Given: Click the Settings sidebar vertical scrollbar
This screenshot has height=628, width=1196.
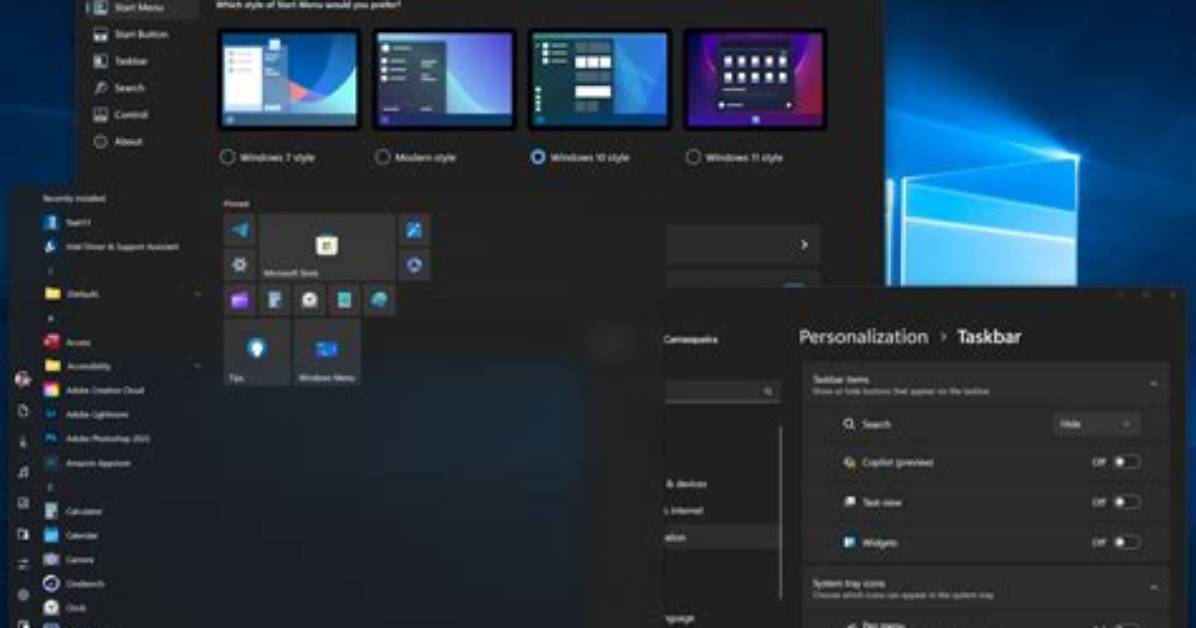Looking at the screenshot, I should coord(780,513).
